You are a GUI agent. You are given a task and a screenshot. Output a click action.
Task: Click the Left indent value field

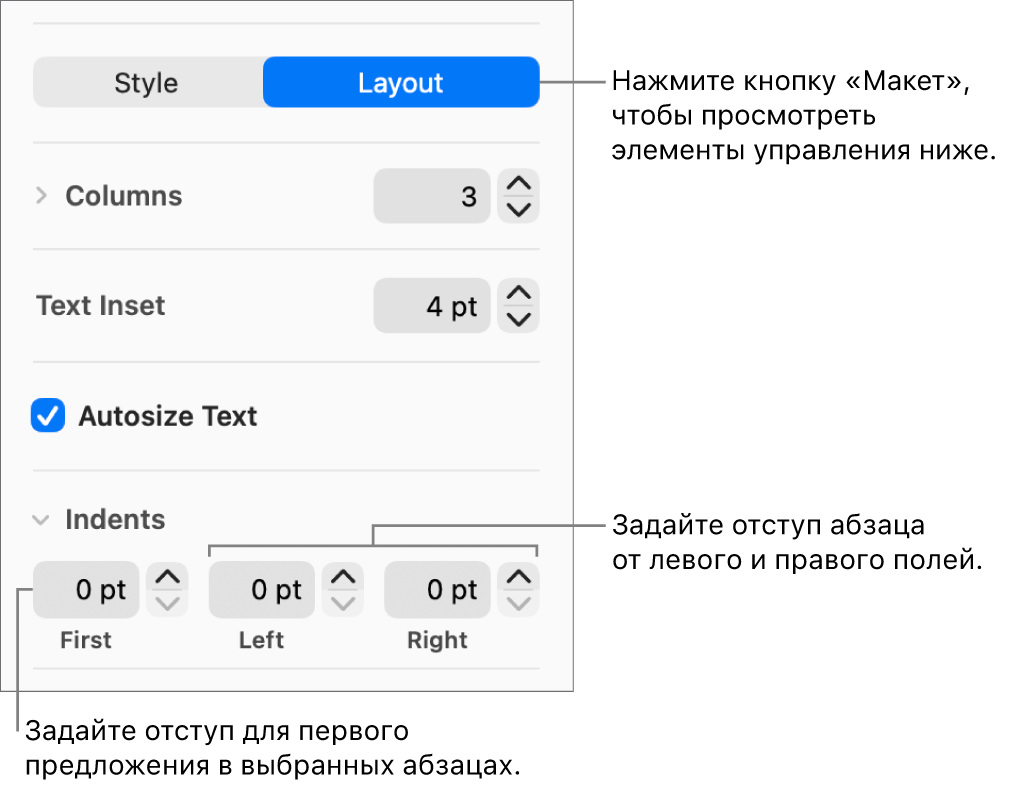point(261,590)
